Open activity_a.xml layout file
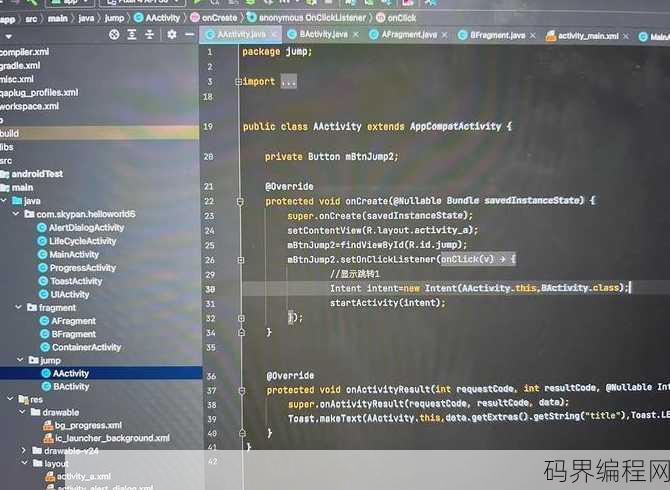 [x=79, y=476]
